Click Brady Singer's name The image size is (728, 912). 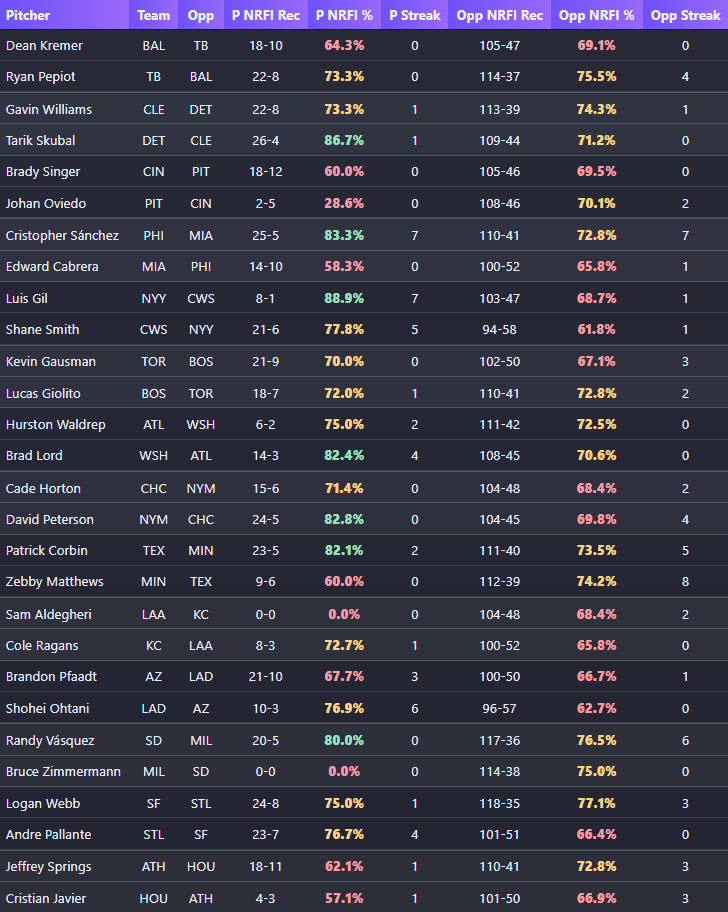point(43,172)
